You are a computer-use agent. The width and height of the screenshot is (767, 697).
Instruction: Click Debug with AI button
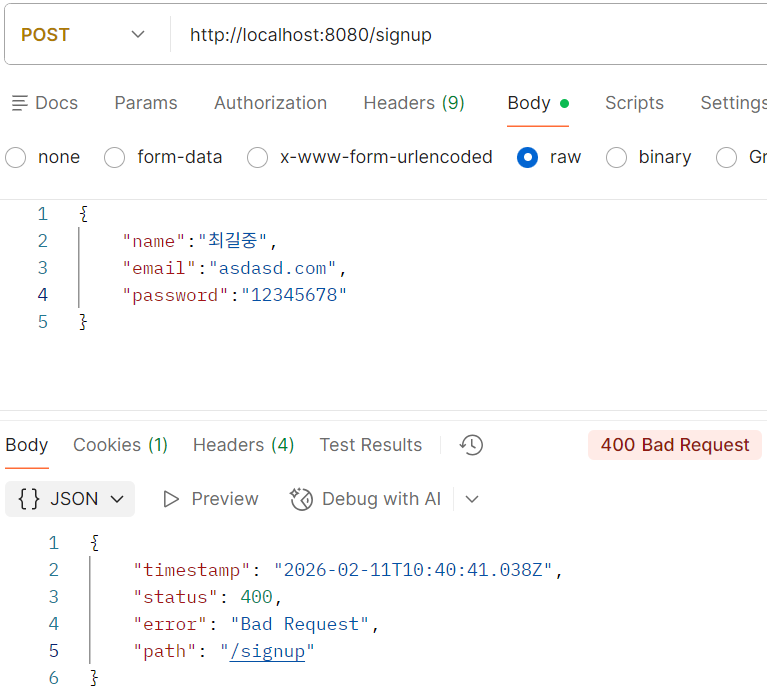click(365, 499)
